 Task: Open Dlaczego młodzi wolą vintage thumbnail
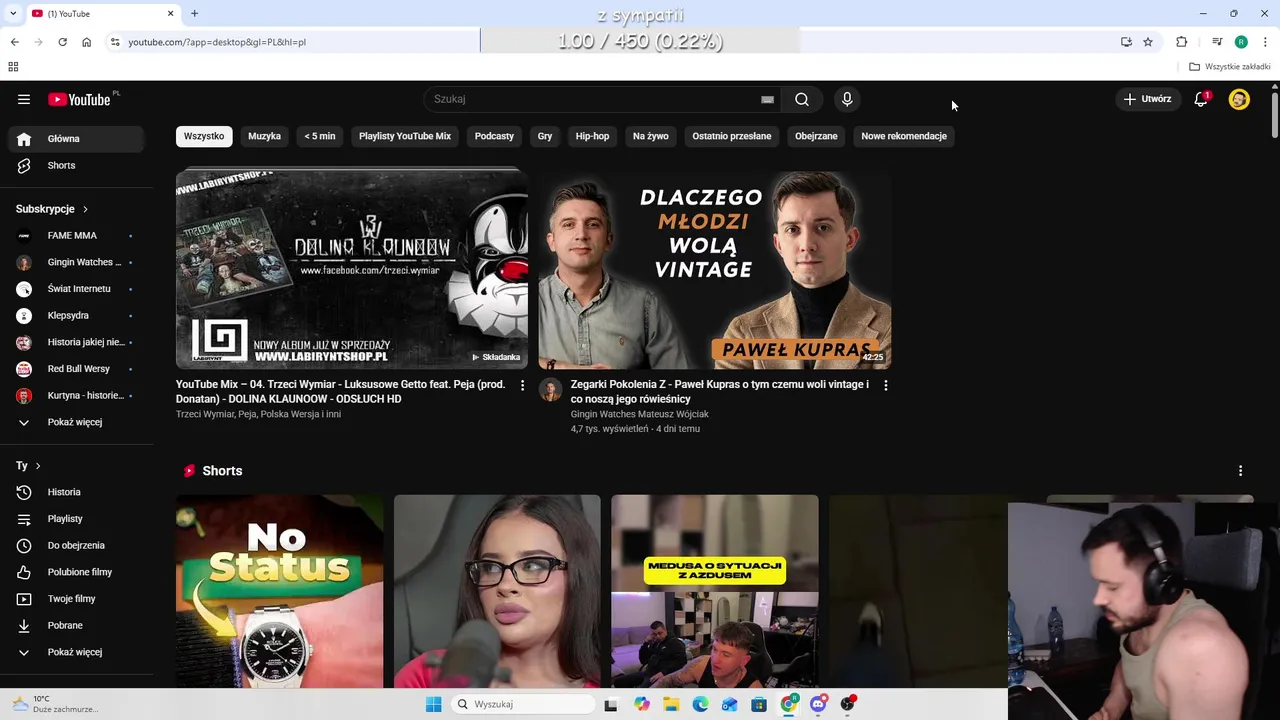[715, 269]
